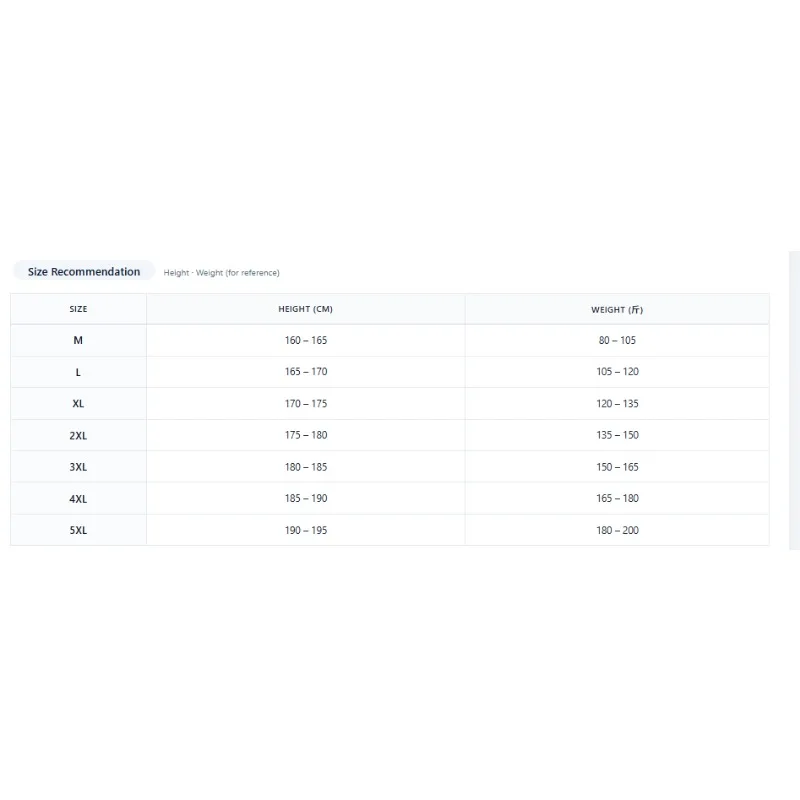Click the 135 – 150 weight cell

tap(617, 436)
